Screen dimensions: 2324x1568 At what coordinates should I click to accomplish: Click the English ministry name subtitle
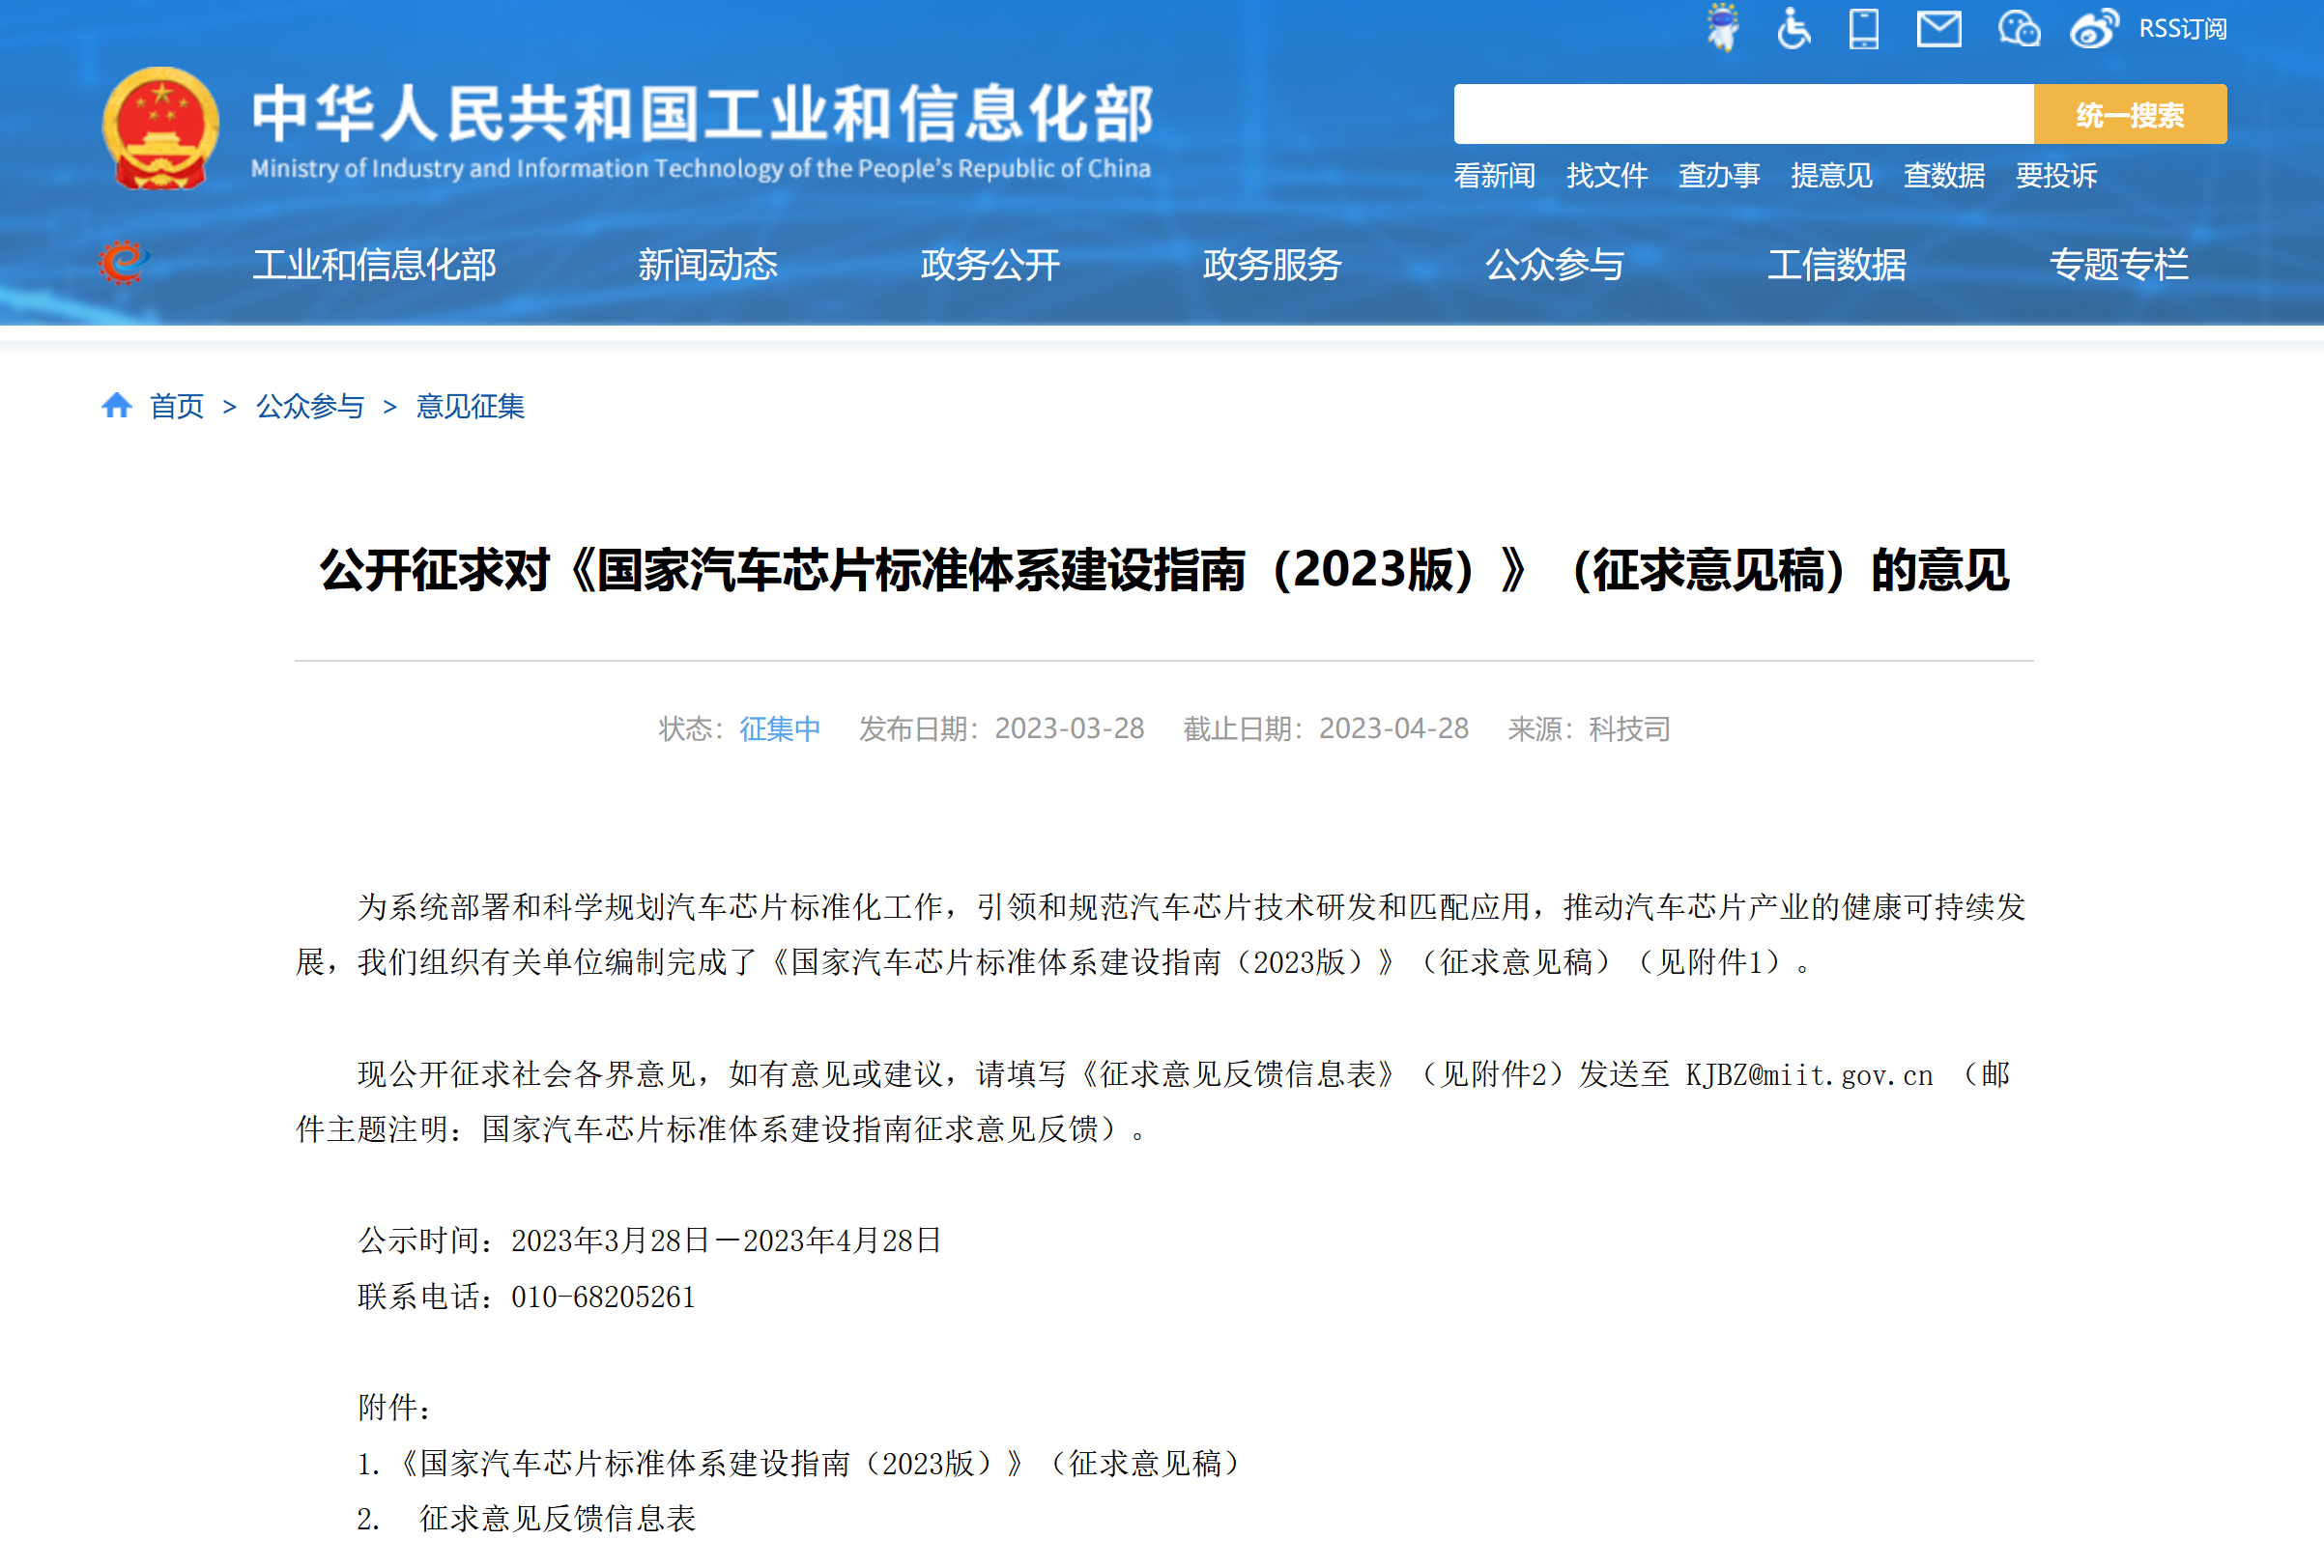(x=701, y=168)
